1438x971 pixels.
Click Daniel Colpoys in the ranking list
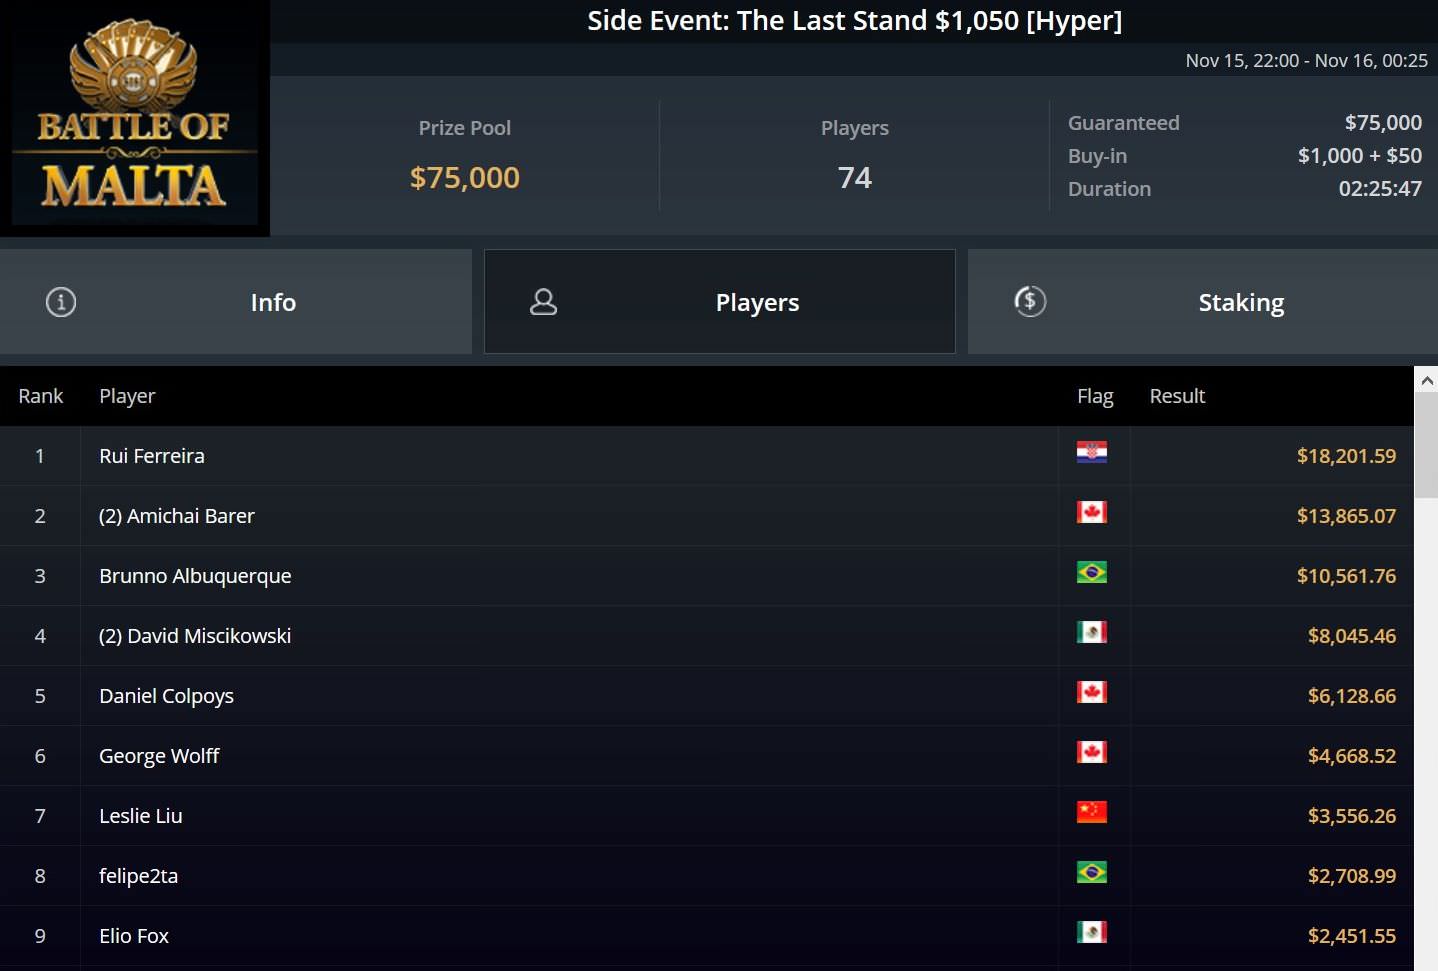pyautogui.click(x=167, y=696)
